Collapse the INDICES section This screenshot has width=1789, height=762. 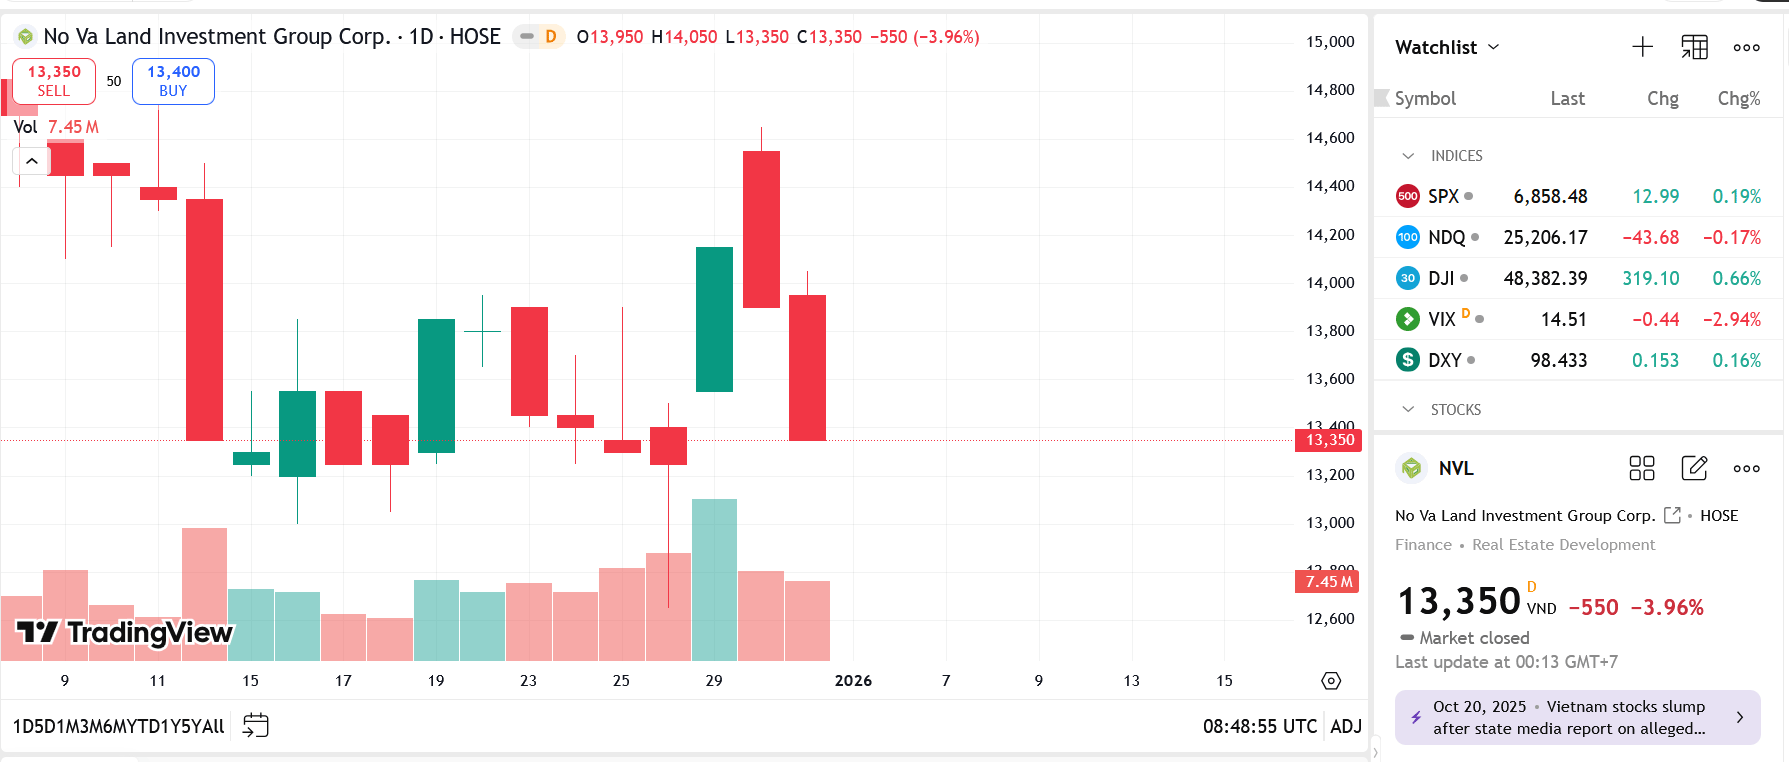tap(1408, 156)
